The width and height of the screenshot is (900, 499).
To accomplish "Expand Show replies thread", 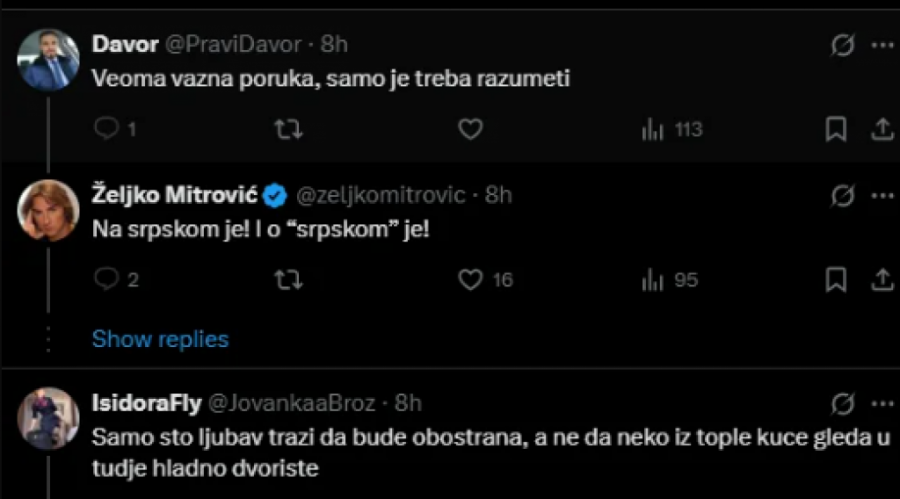I will [x=160, y=339].
